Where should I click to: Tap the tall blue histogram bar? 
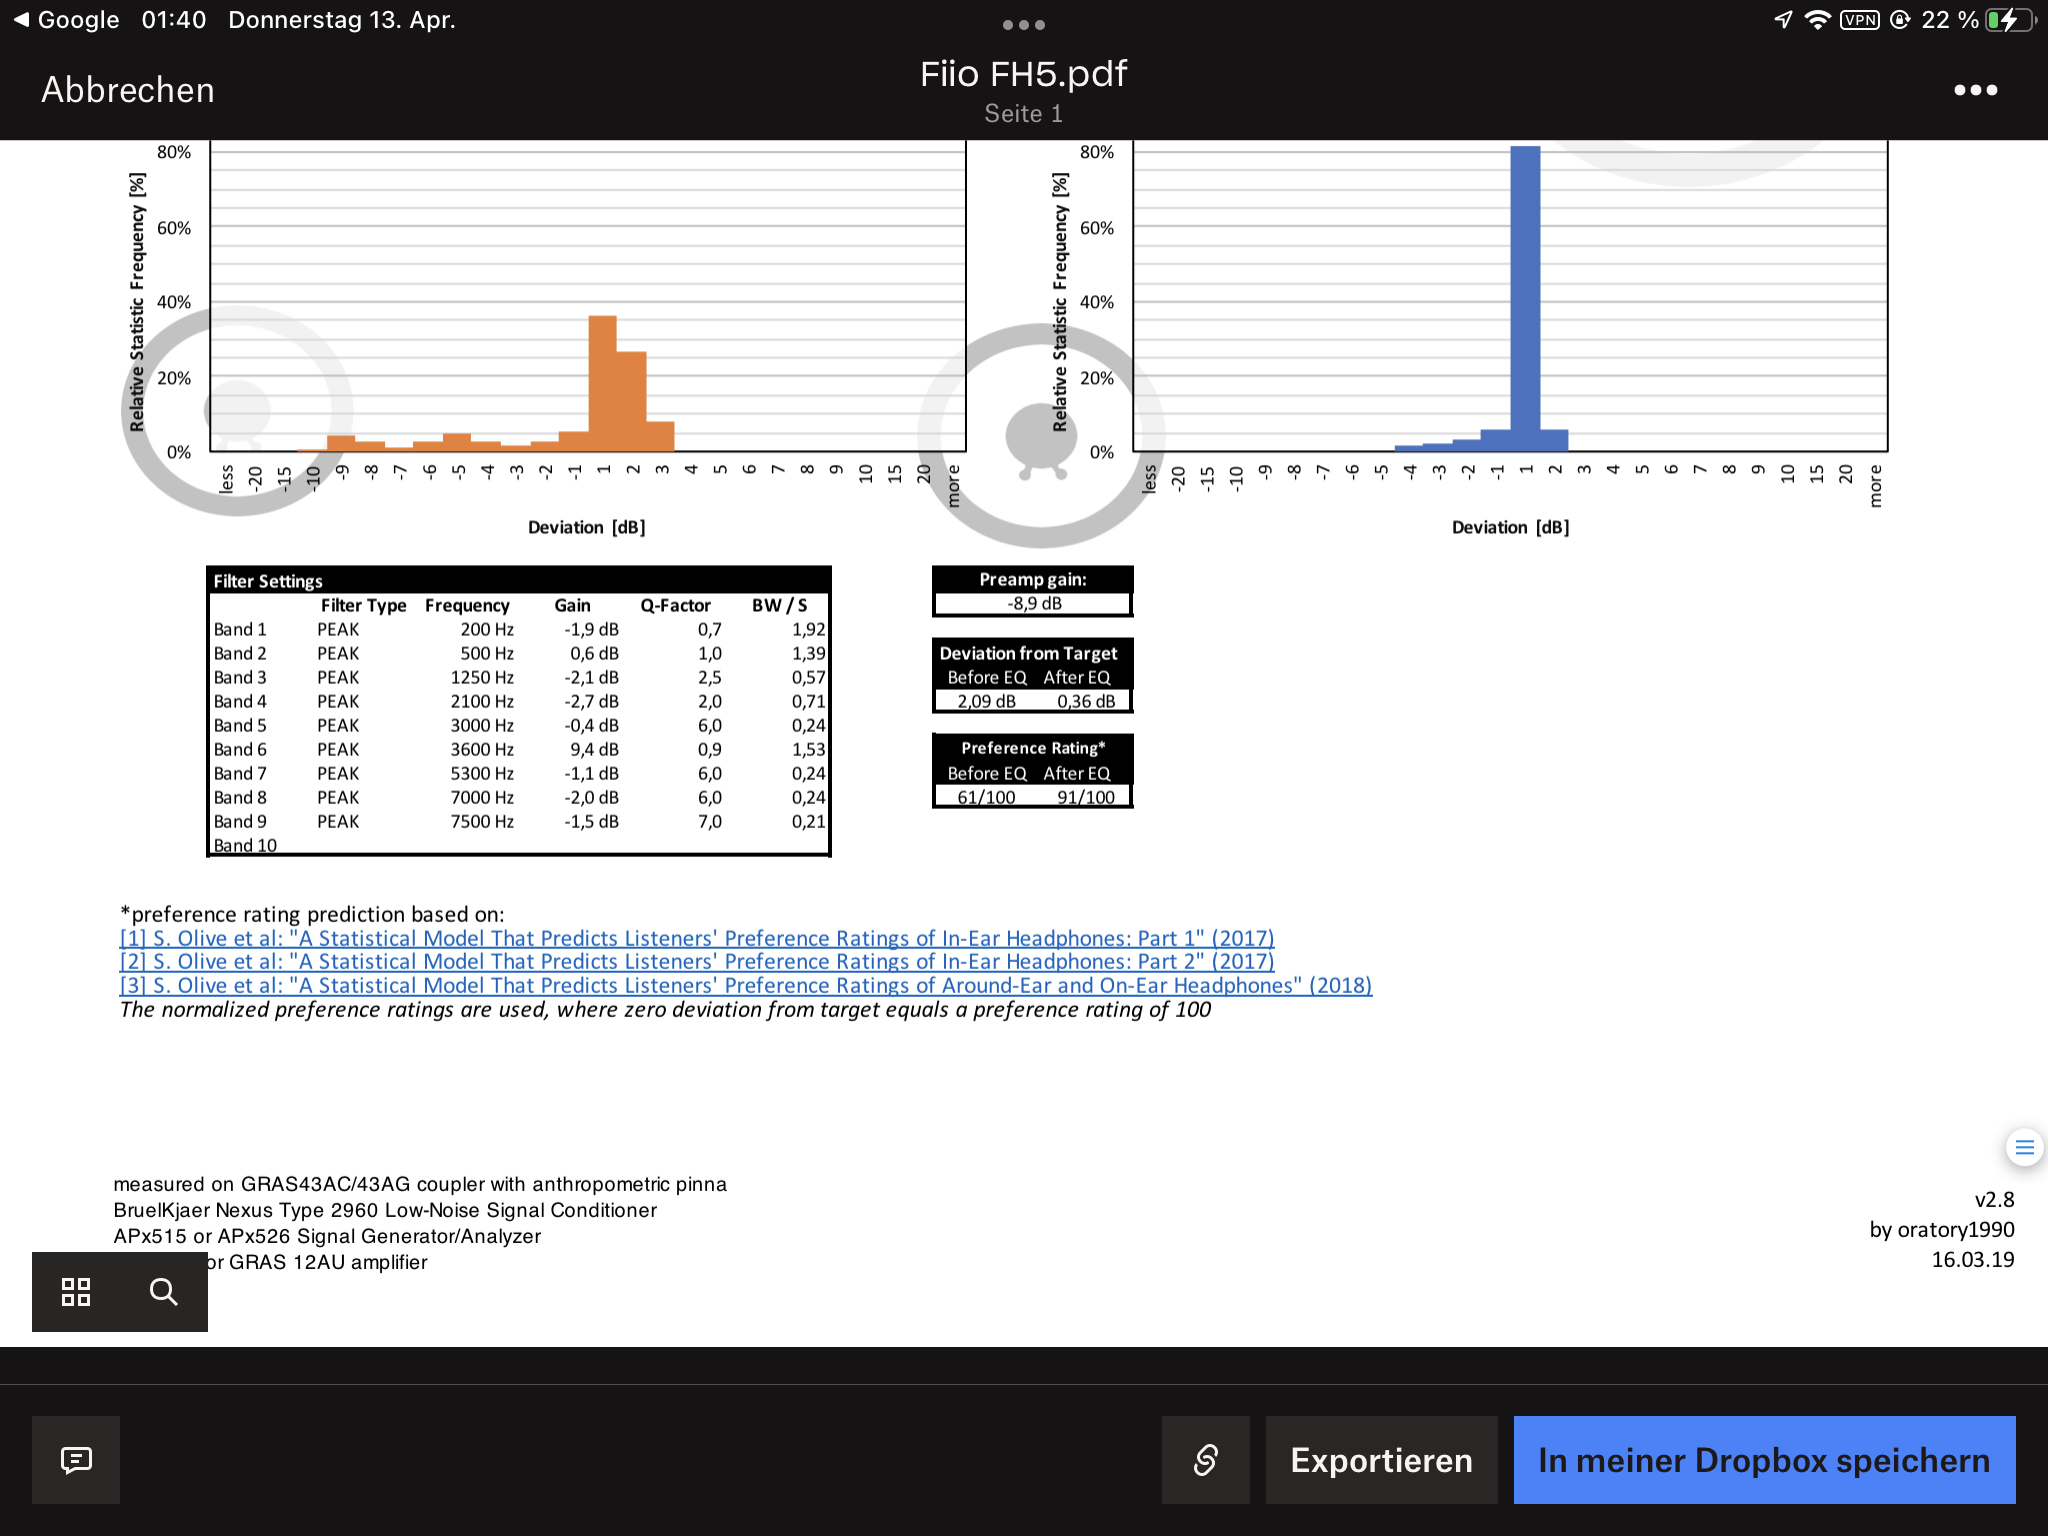click(1525, 299)
